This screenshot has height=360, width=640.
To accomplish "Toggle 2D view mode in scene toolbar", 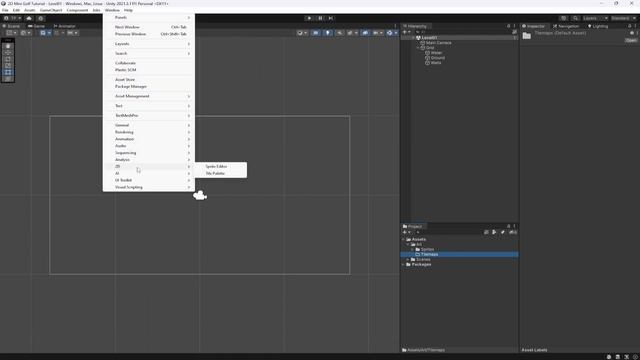I will click(316, 33).
